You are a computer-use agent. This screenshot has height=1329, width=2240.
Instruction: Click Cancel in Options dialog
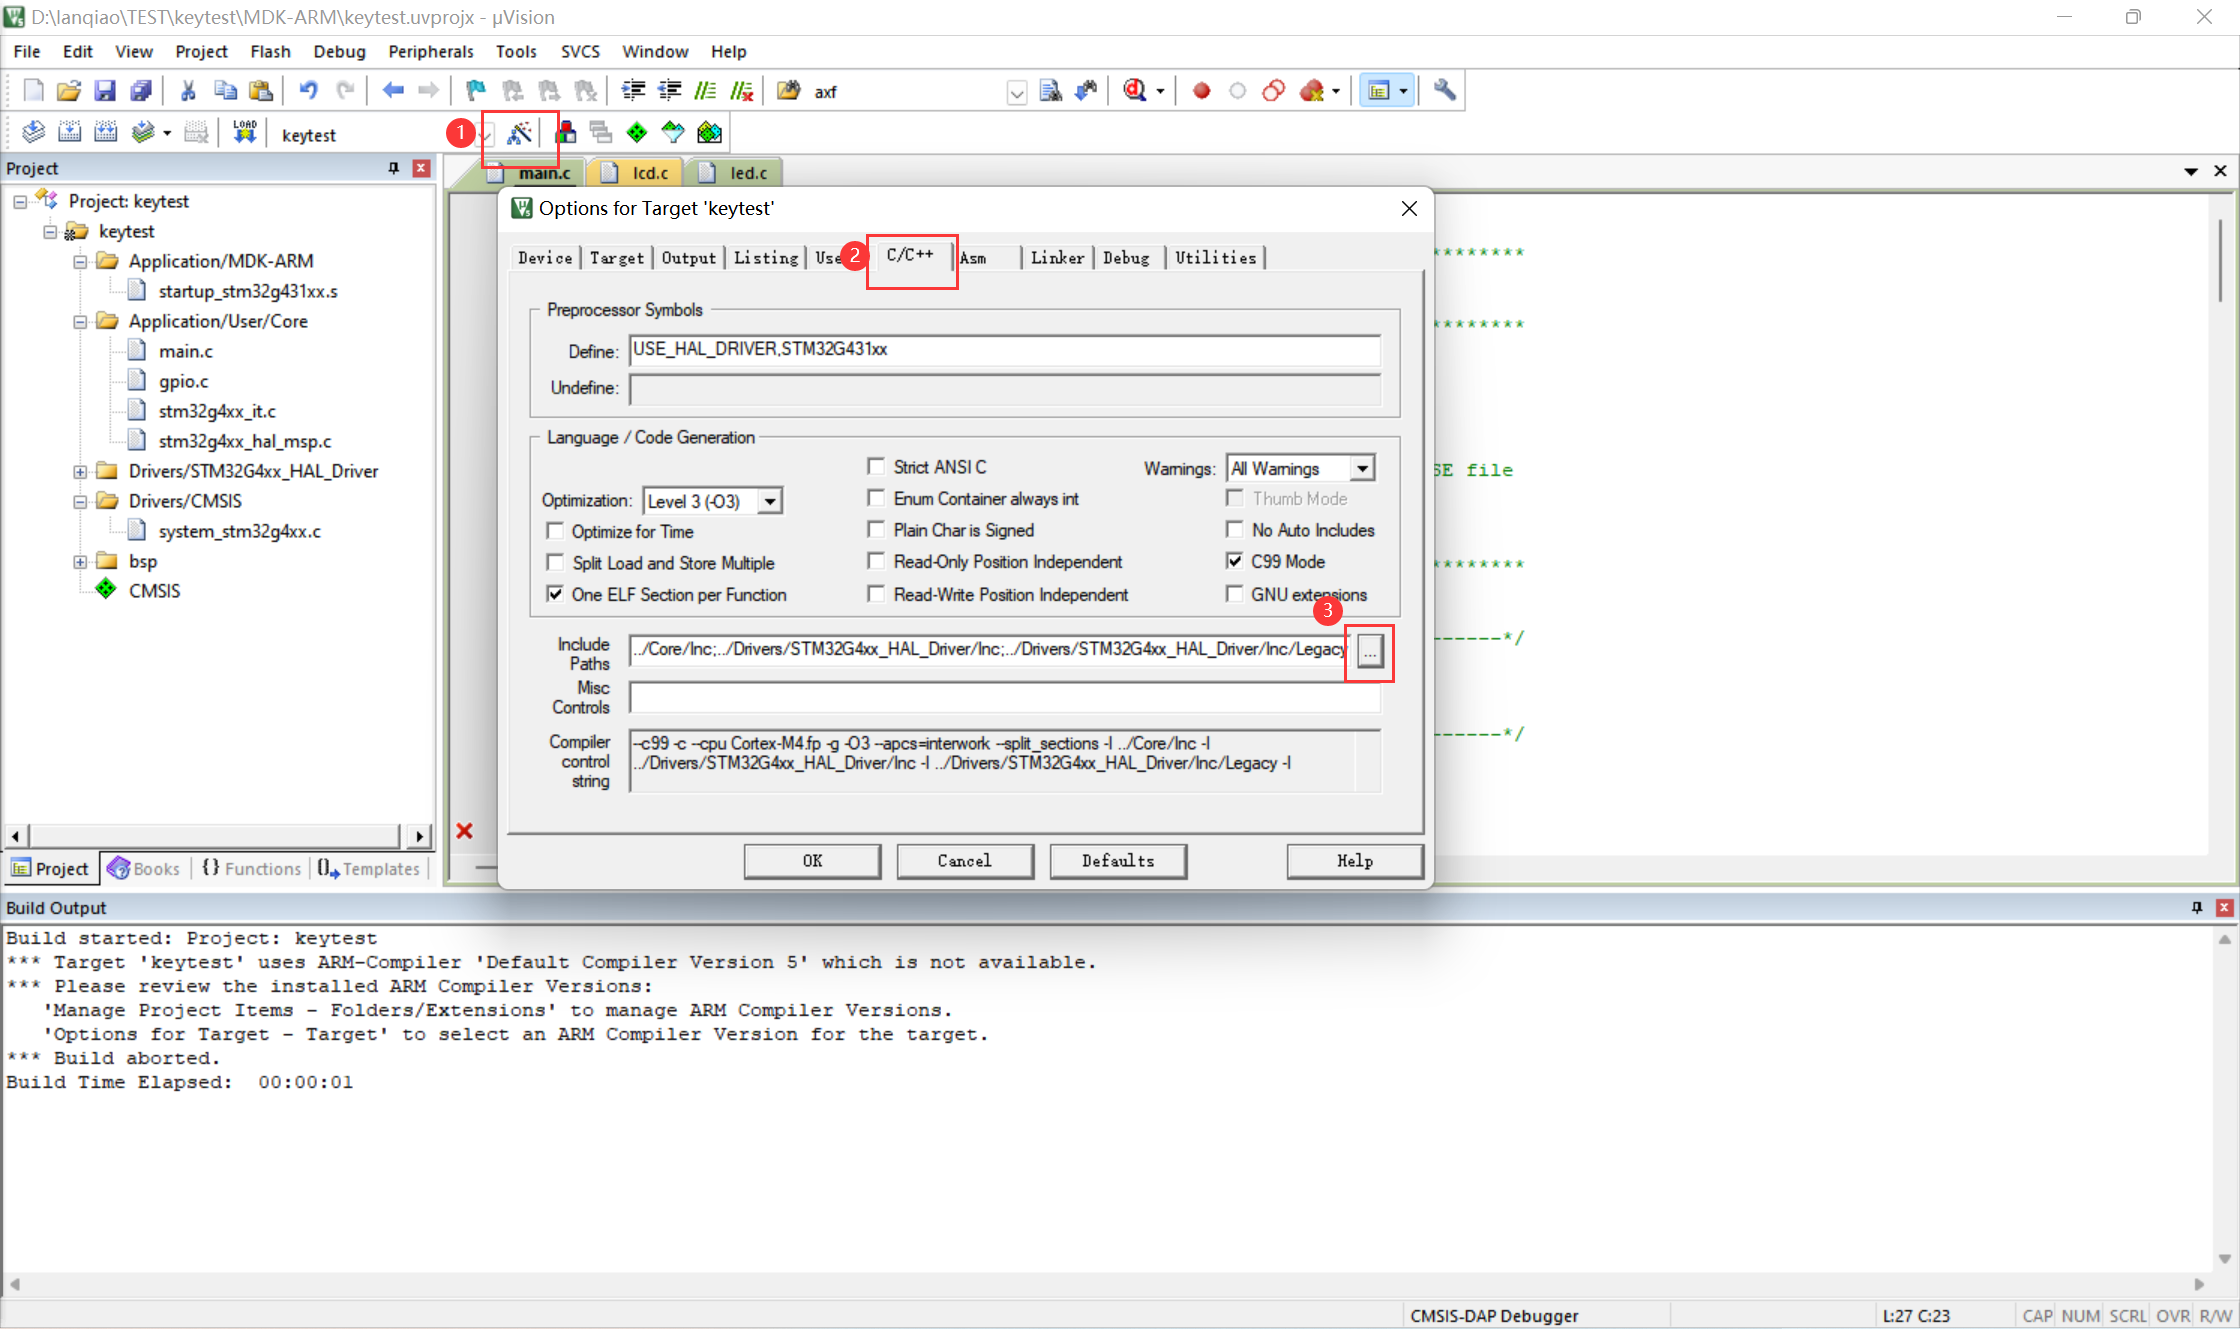coord(965,861)
